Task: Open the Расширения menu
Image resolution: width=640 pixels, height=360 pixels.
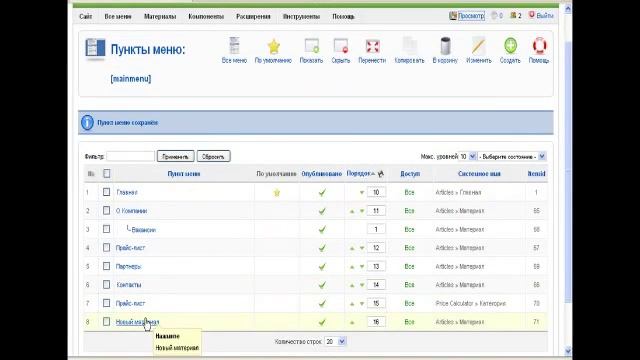Action: tap(253, 16)
